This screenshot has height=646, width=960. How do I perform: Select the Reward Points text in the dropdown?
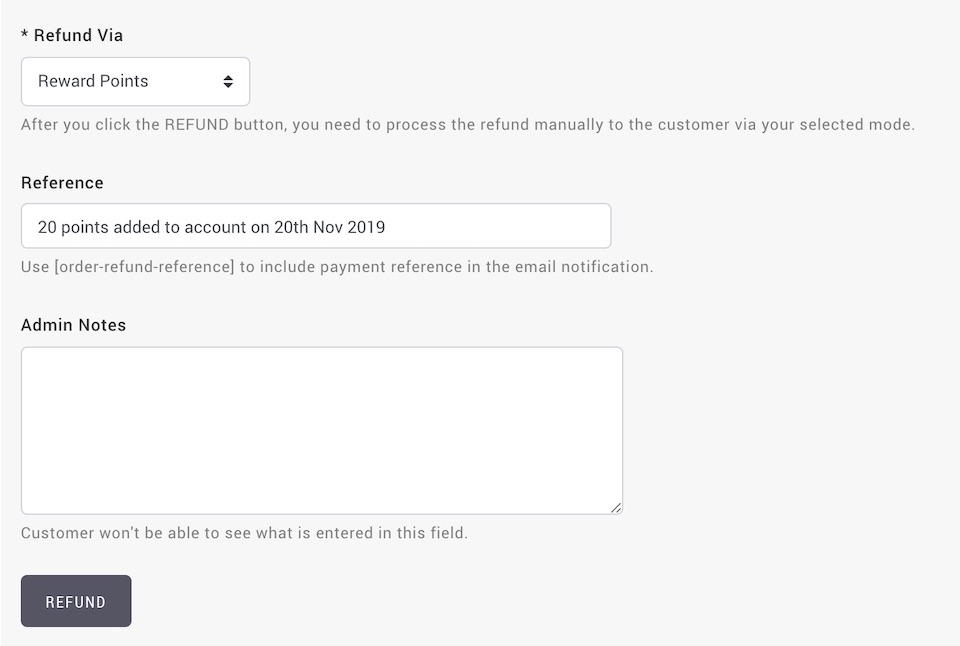(x=93, y=81)
